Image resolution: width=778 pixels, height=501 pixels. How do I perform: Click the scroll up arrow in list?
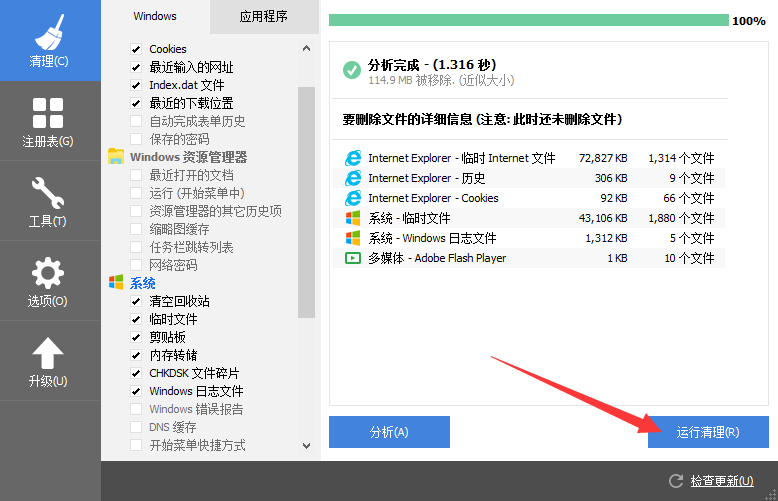[306, 48]
